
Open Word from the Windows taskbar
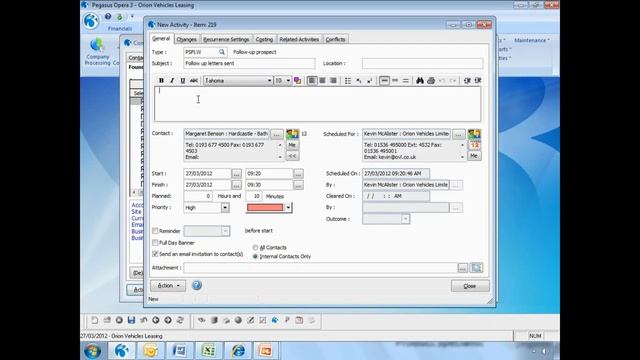tap(180, 351)
